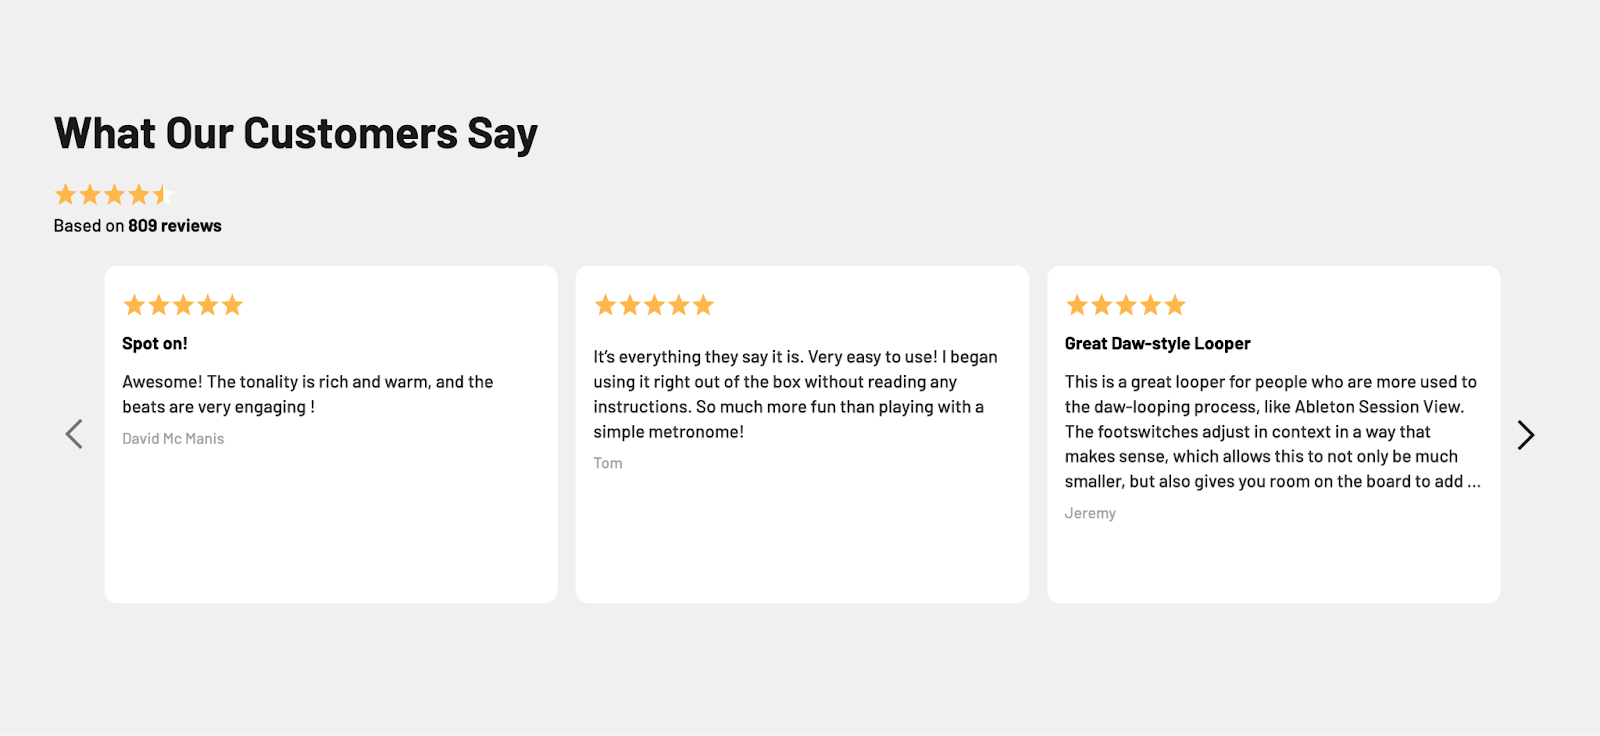Click the half star in overall rating
The width and height of the screenshot is (1600, 736).
point(162,194)
